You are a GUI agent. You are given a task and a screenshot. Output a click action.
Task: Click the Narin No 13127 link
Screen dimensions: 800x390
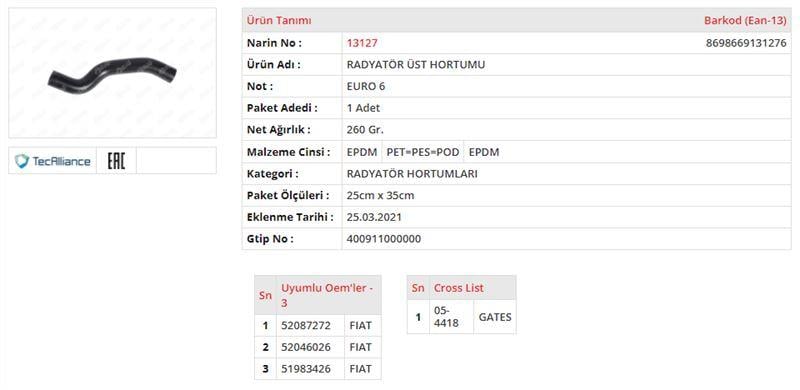click(x=362, y=43)
